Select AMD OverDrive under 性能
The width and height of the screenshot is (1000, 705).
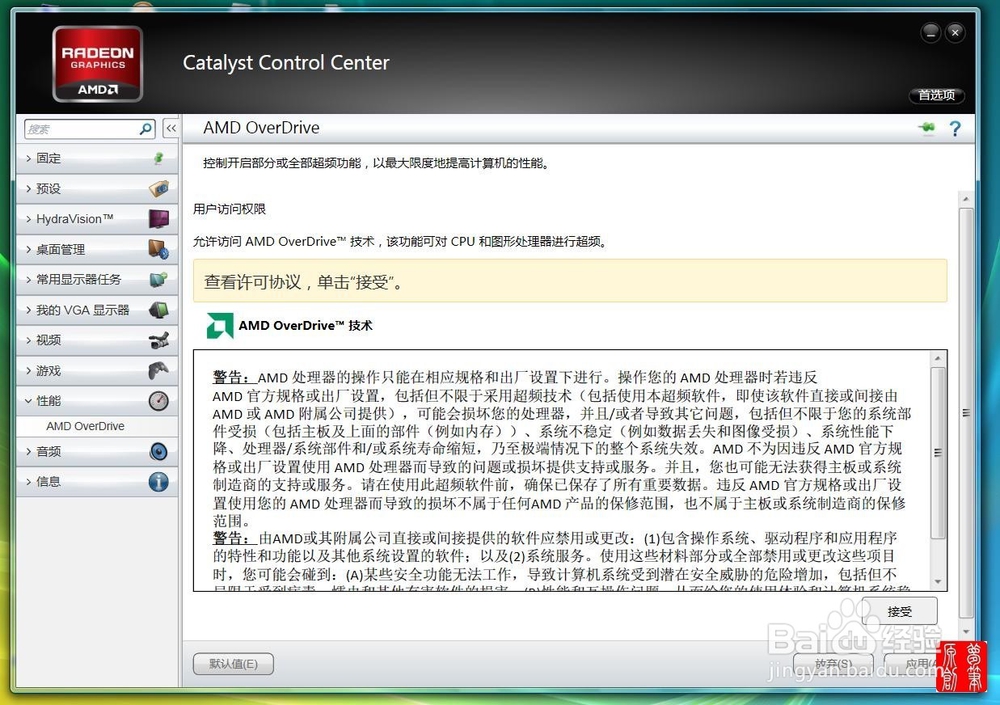pos(85,426)
